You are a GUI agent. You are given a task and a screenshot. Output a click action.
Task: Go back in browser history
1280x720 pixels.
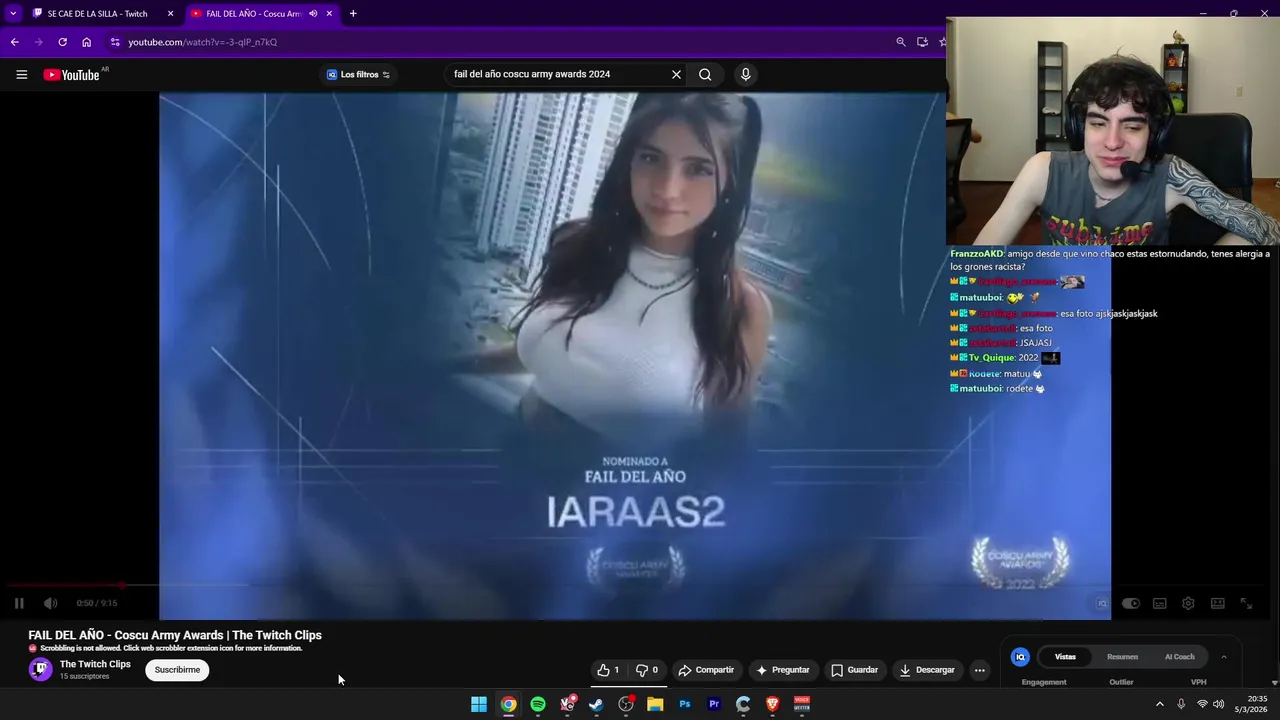coord(14,42)
